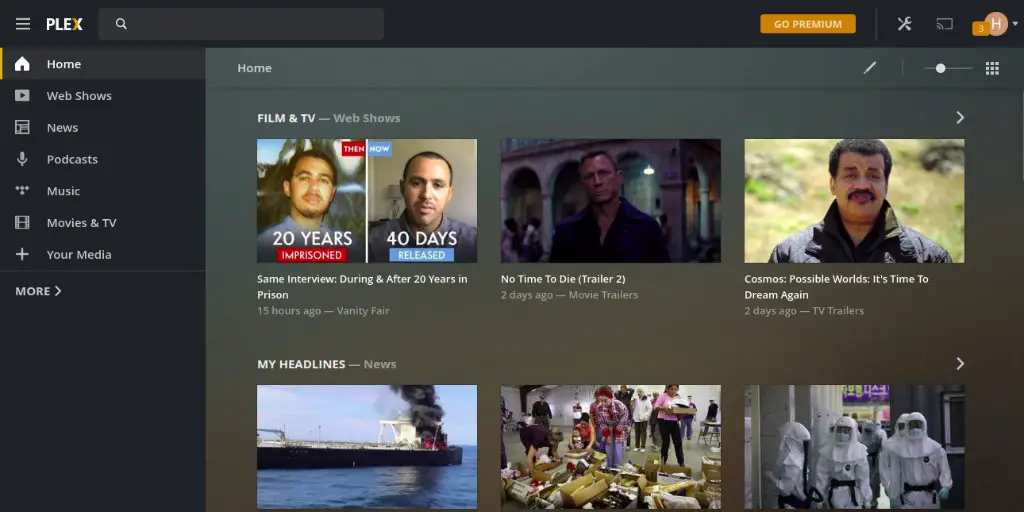
Task: Click the Movies & TV film icon
Action: click(22, 223)
